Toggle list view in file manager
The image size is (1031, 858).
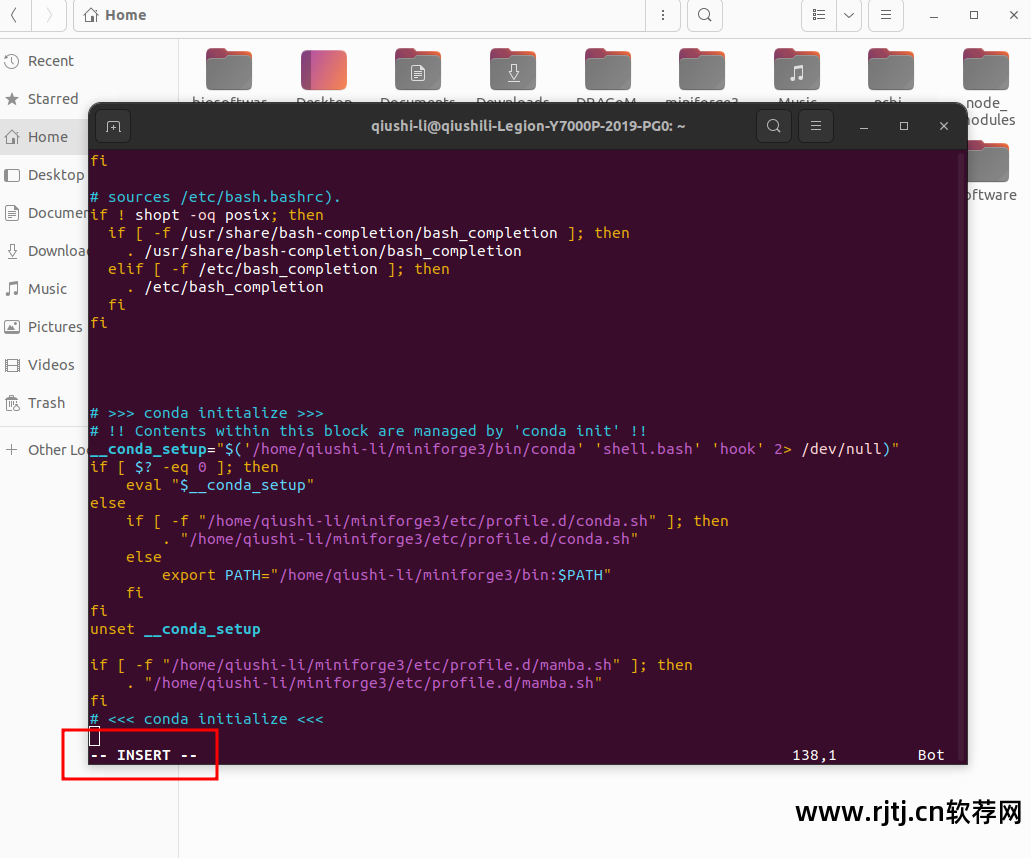[x=819, y=15]
